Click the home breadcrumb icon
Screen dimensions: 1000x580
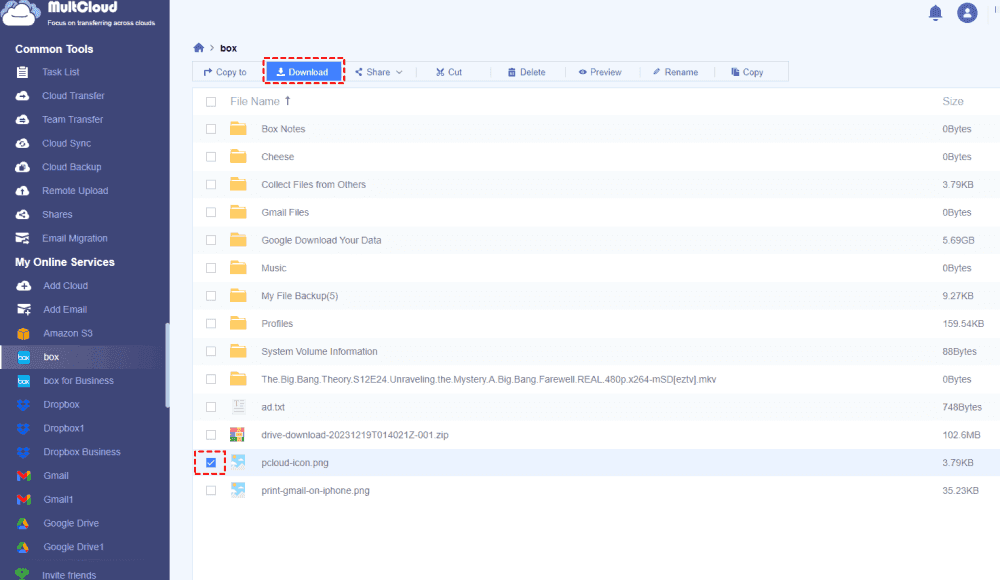[199, 48]
